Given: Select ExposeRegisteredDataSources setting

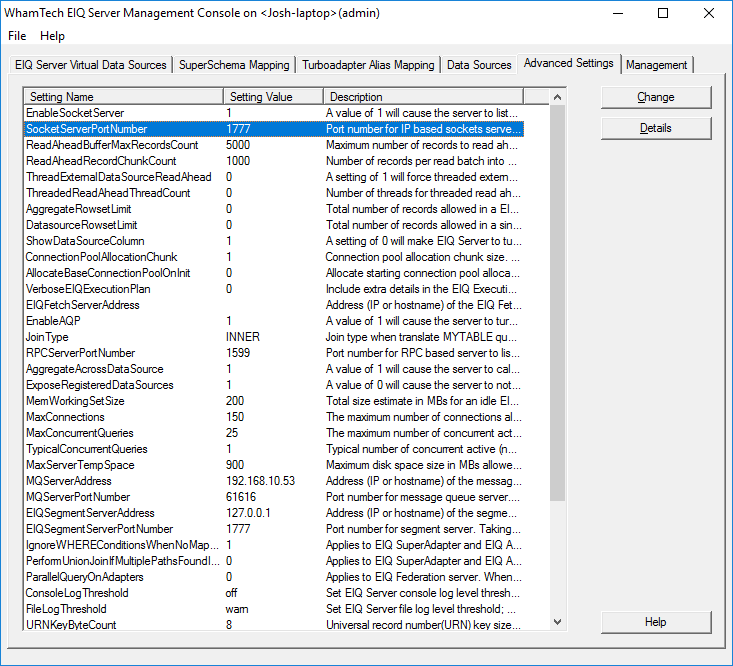Looking at the screenshot, I should click(273, 385).
